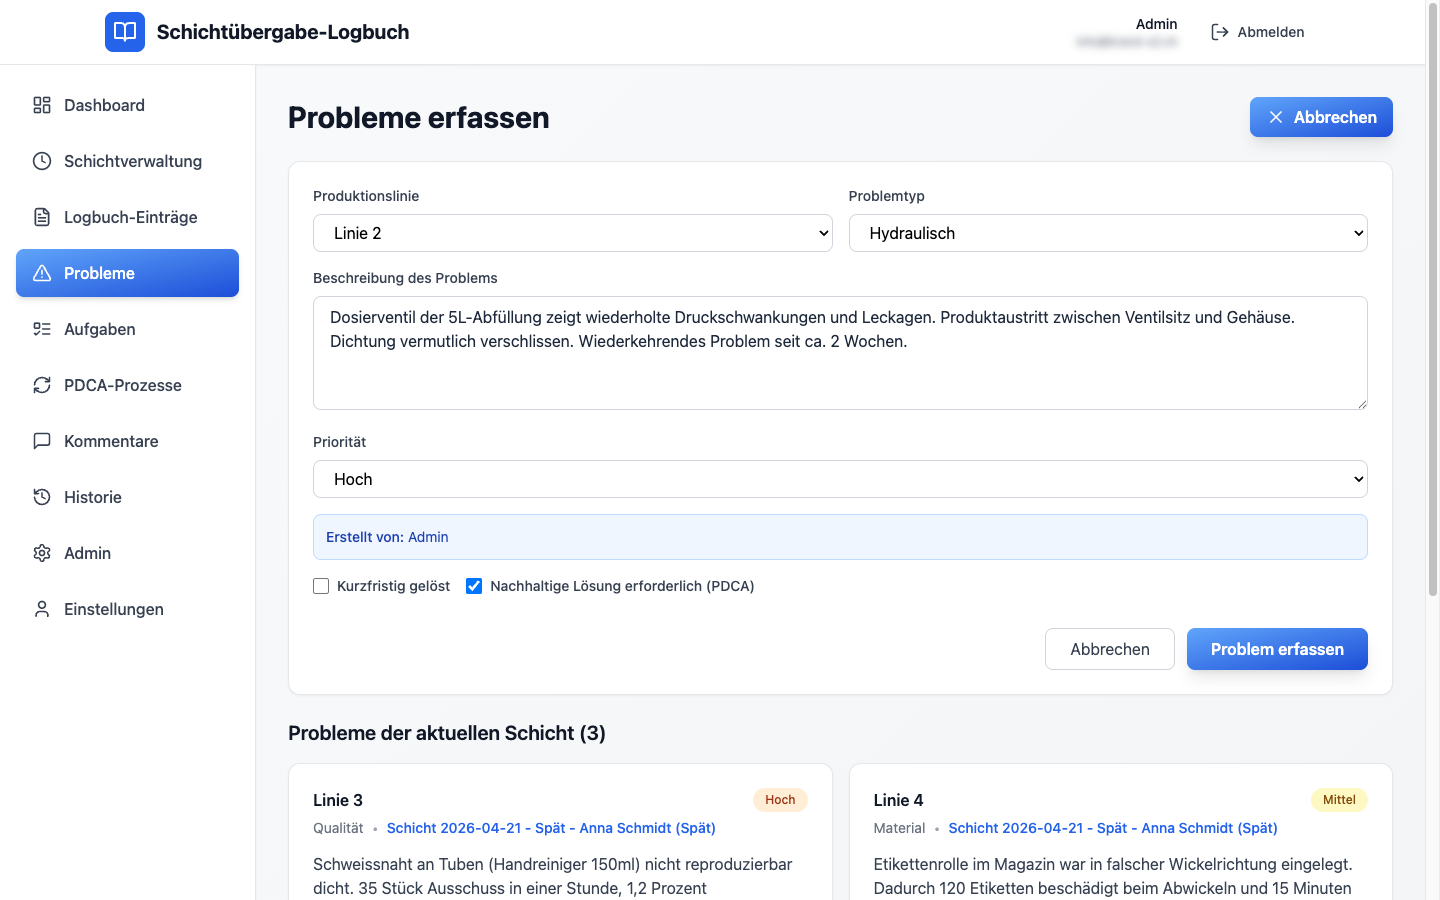Click the Abmelden logout arrow icon

coord(1220,32)
